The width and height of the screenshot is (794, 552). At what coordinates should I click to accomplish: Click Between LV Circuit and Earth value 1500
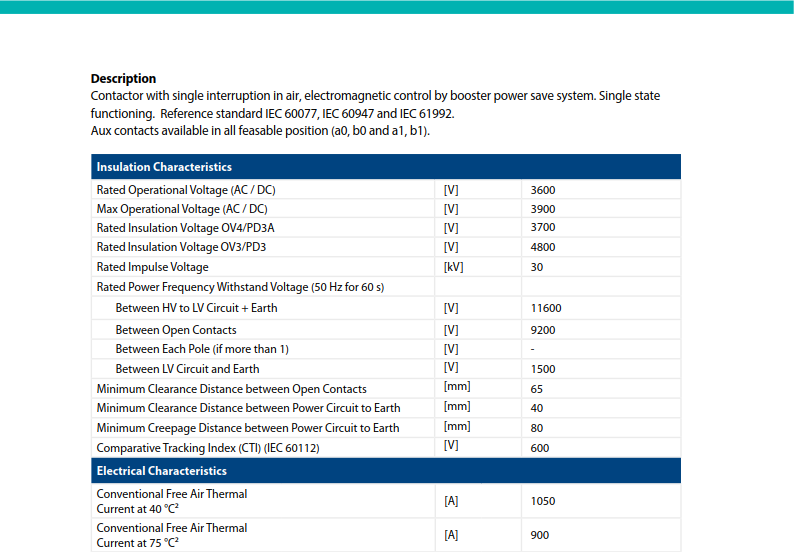[543, 369]
